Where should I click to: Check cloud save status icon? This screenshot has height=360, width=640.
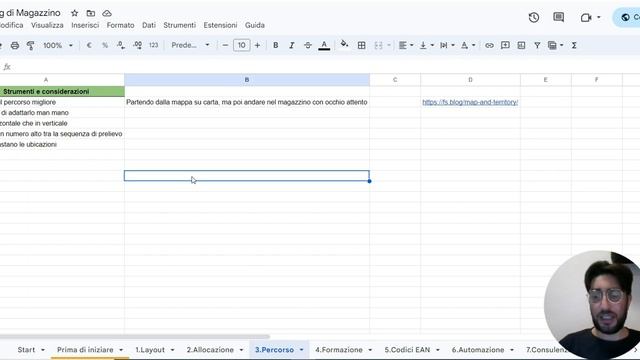[x=107, y=13]
